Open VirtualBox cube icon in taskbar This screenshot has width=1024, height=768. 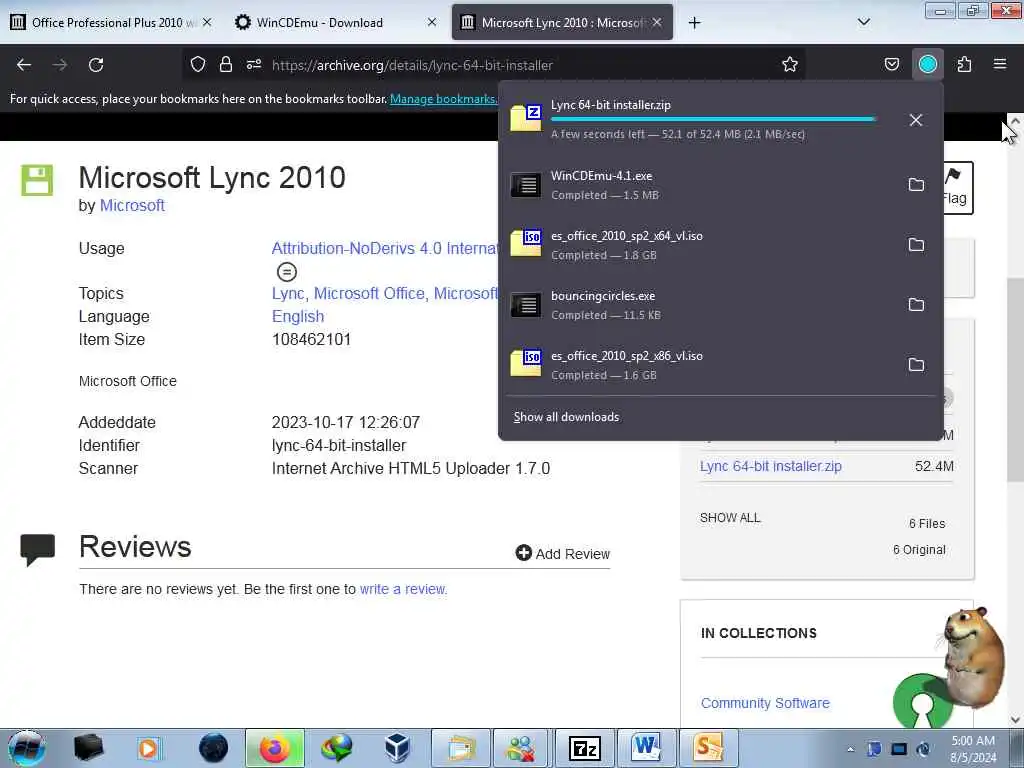click(x=398, y=748)
